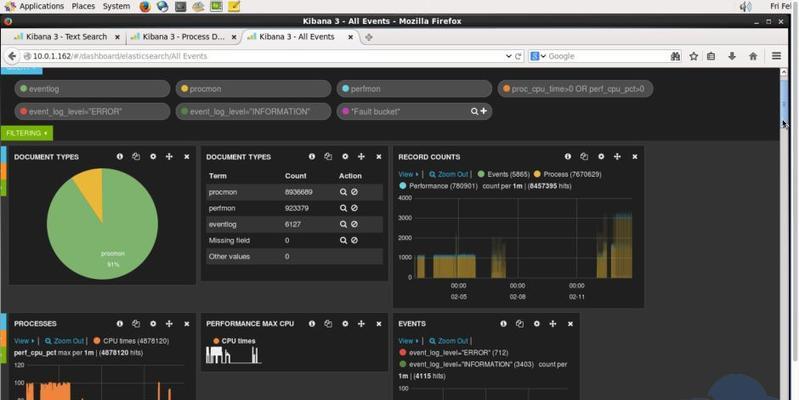Open inspect icon of Record Counts panel

[584, 156]
